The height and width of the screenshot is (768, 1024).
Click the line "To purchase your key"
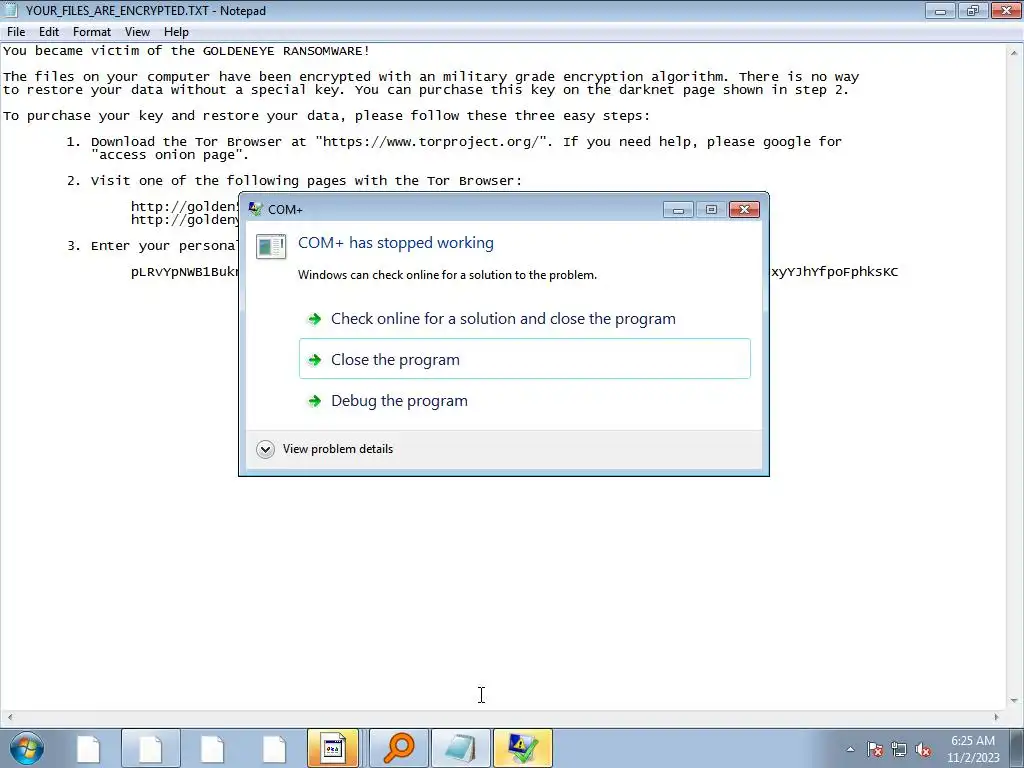pyautogui.click(x=327, y=116)
